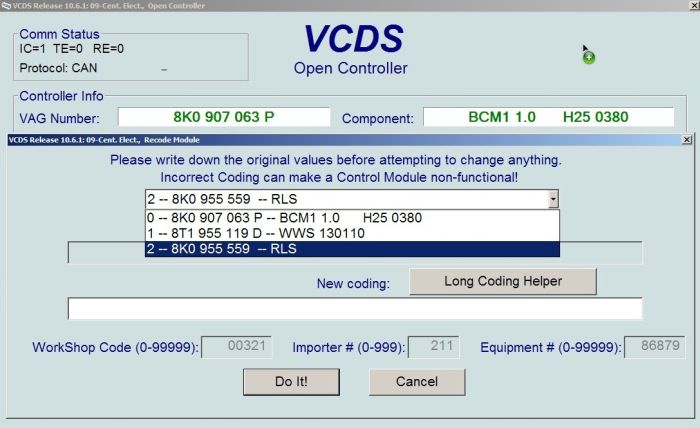Click the WorkShop Code field showing 00321
Image resolution: width=700 pixels, height=428 pixels.
coord(237,347)
